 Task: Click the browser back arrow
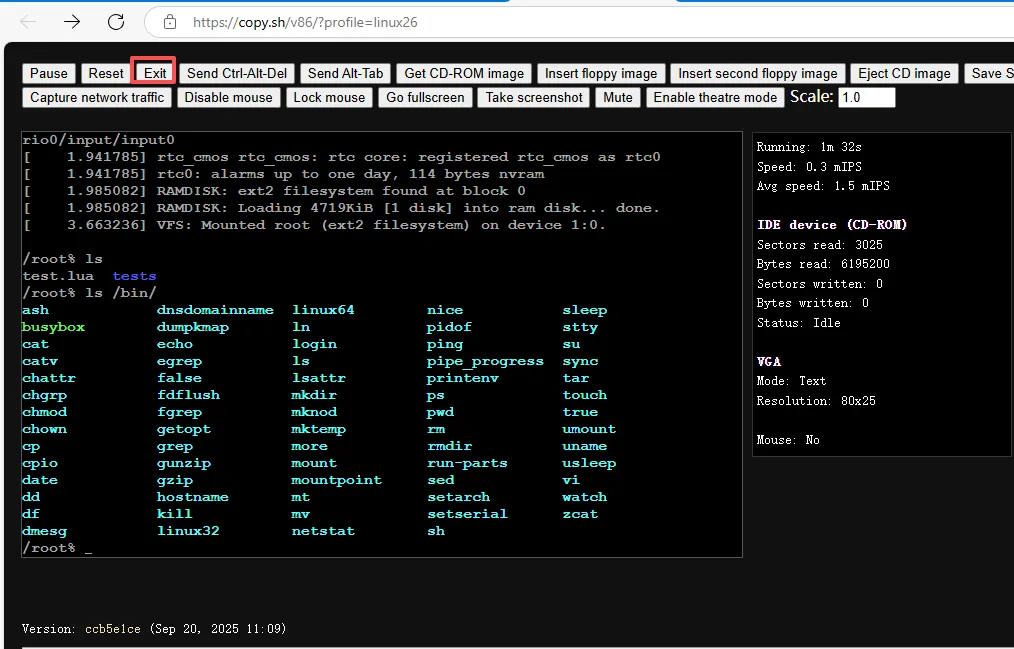pos(28,22)
